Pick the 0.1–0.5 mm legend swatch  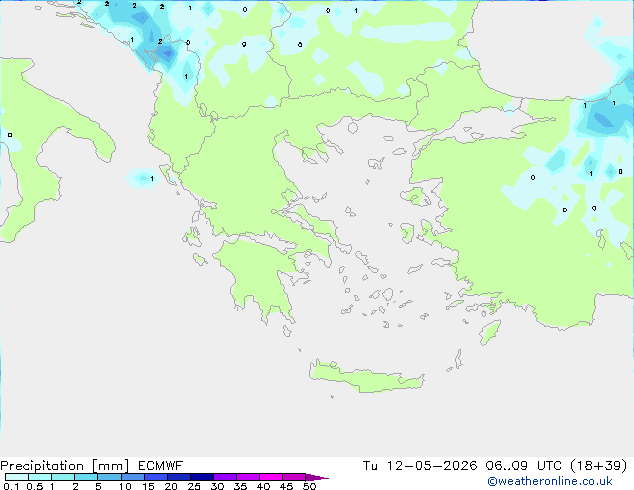point(17,477)
